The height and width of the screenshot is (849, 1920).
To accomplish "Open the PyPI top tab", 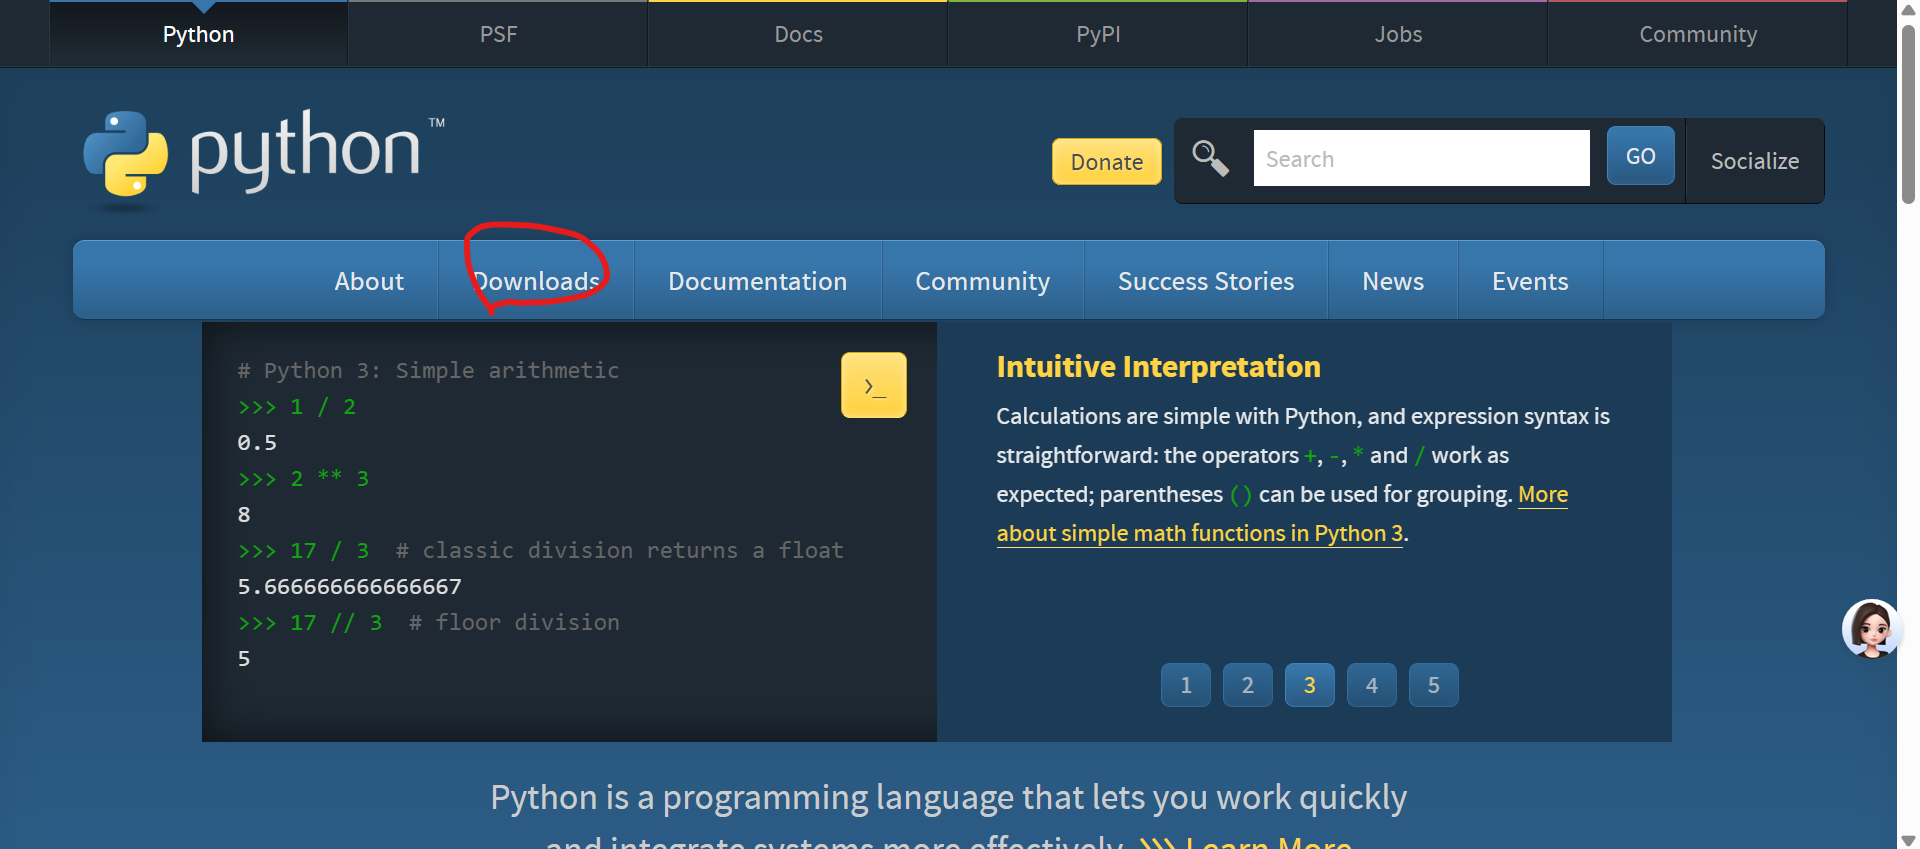I will coord(1098,34).
